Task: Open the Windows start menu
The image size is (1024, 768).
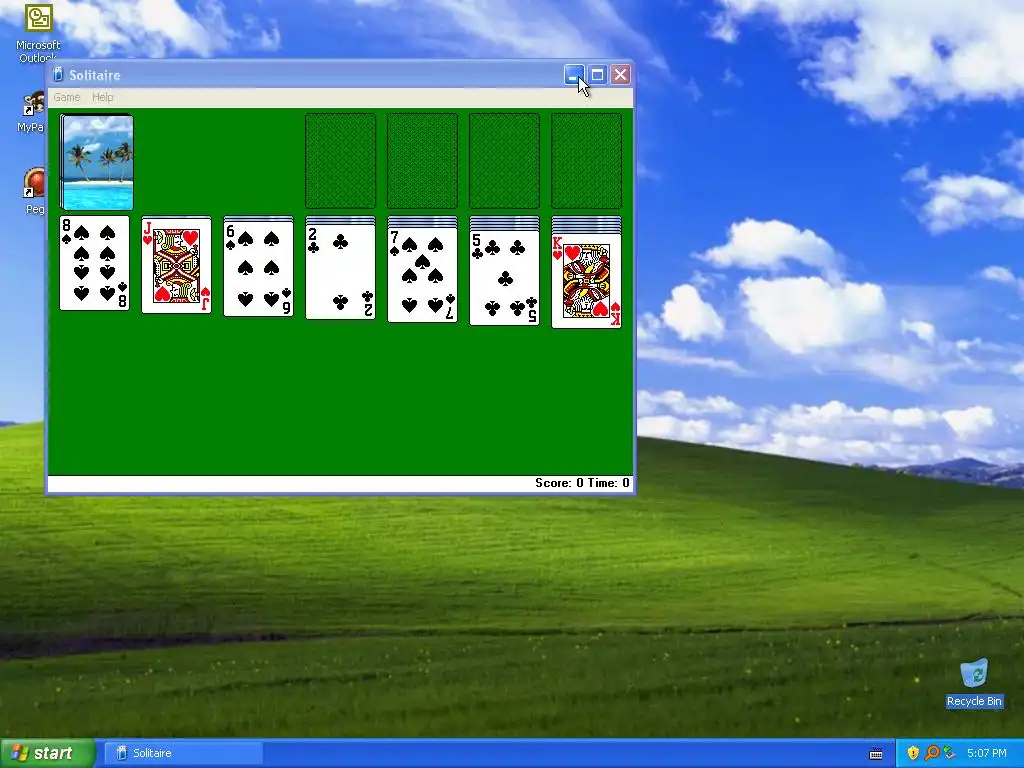Action: 47,753
